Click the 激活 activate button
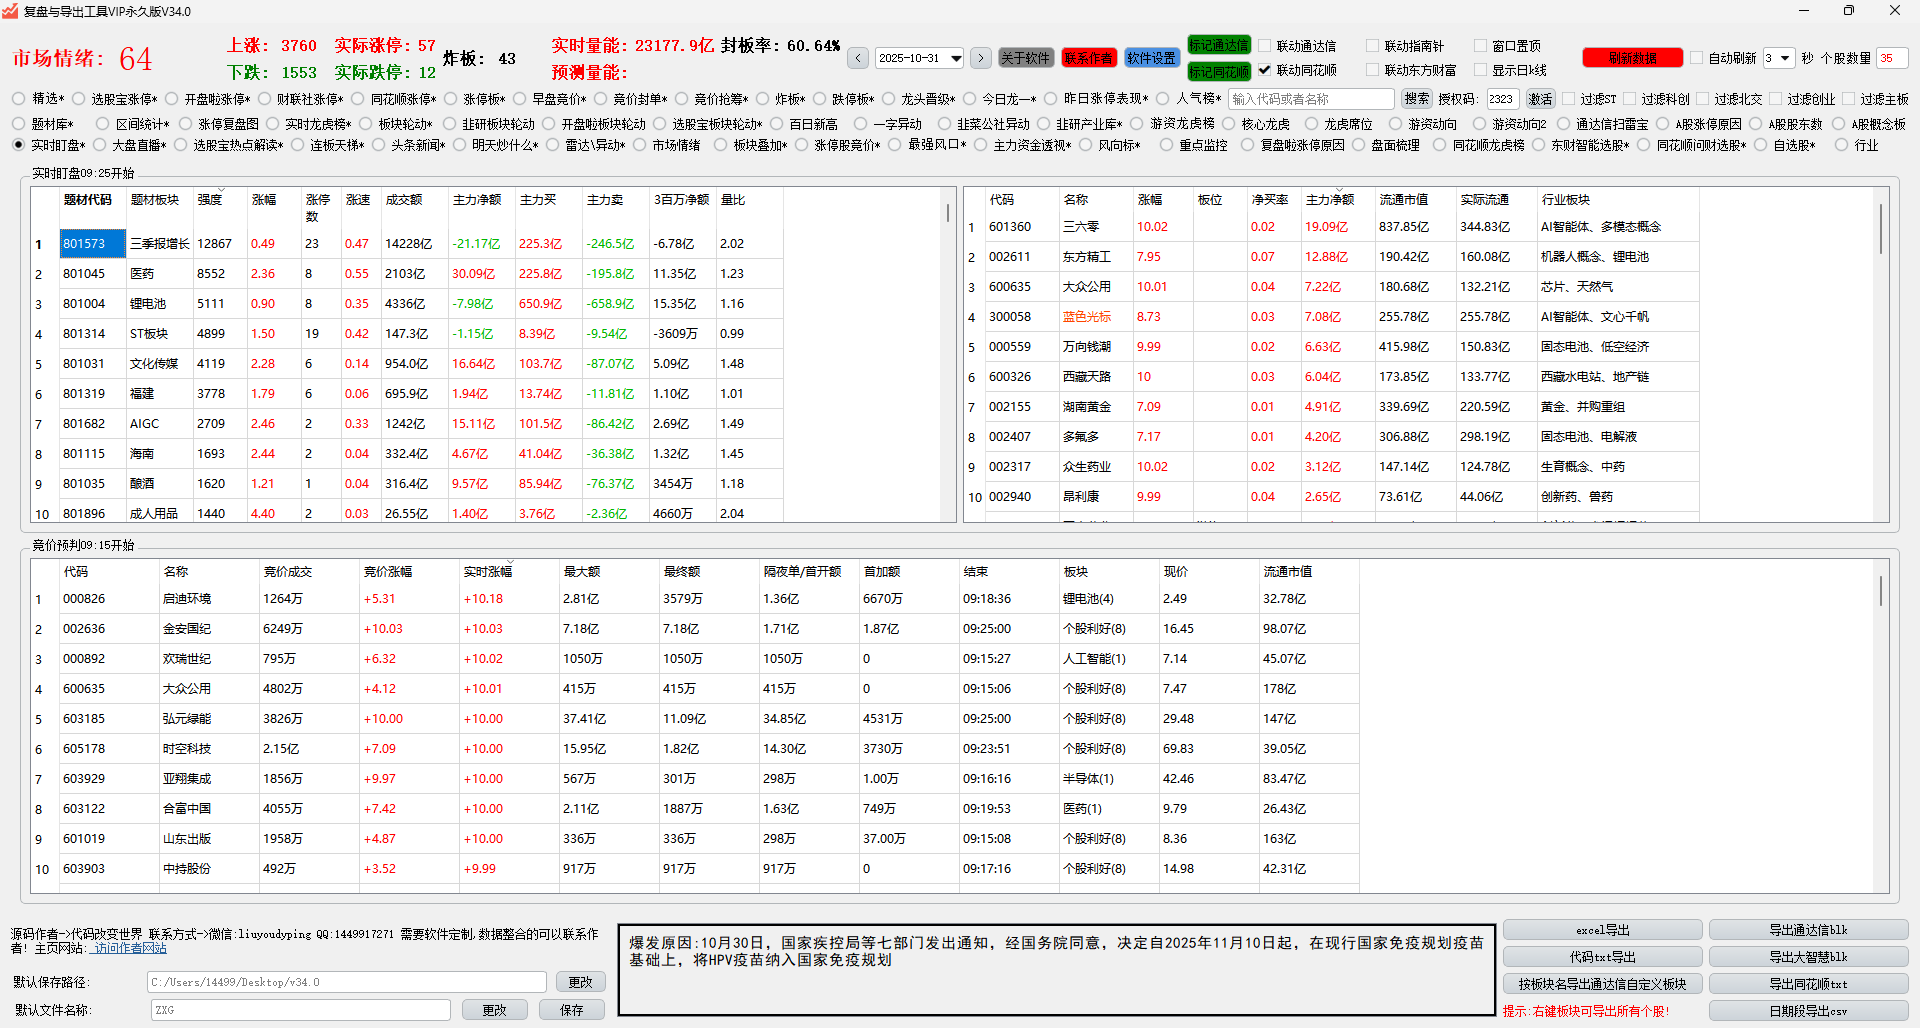This screenshot has width=1920, height=1028. tap(1541, 99)
